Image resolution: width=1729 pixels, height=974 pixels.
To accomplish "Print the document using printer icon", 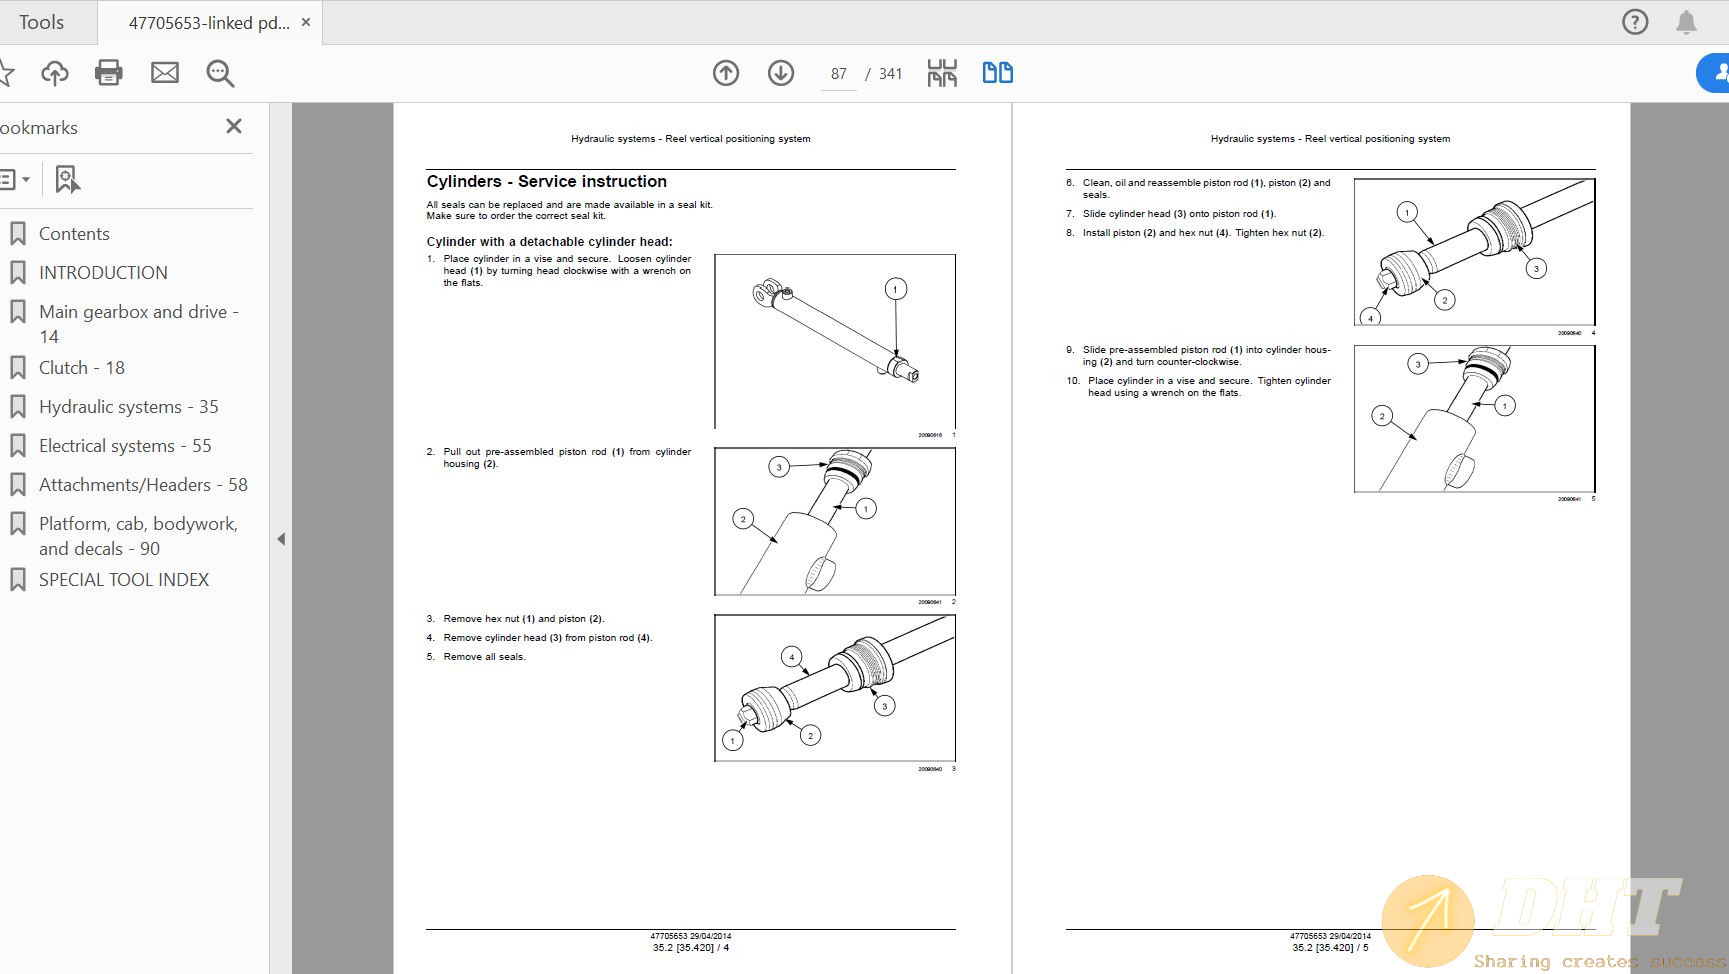I will point(109,73).
